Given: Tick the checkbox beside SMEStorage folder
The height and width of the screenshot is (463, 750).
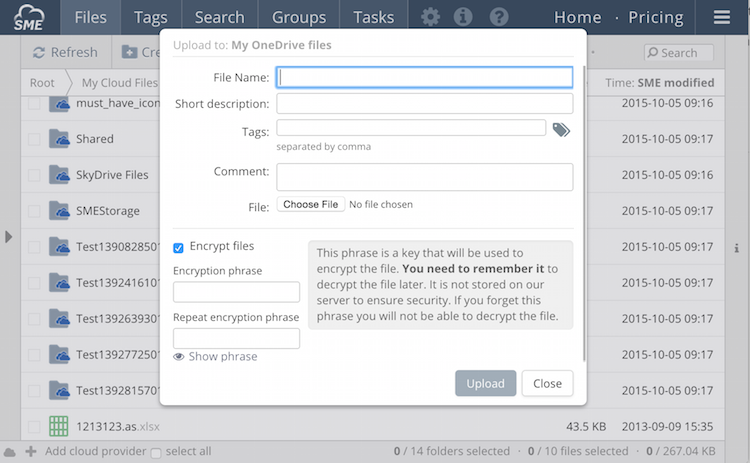Looking at the screenshot, I should (x=34, y=211).
